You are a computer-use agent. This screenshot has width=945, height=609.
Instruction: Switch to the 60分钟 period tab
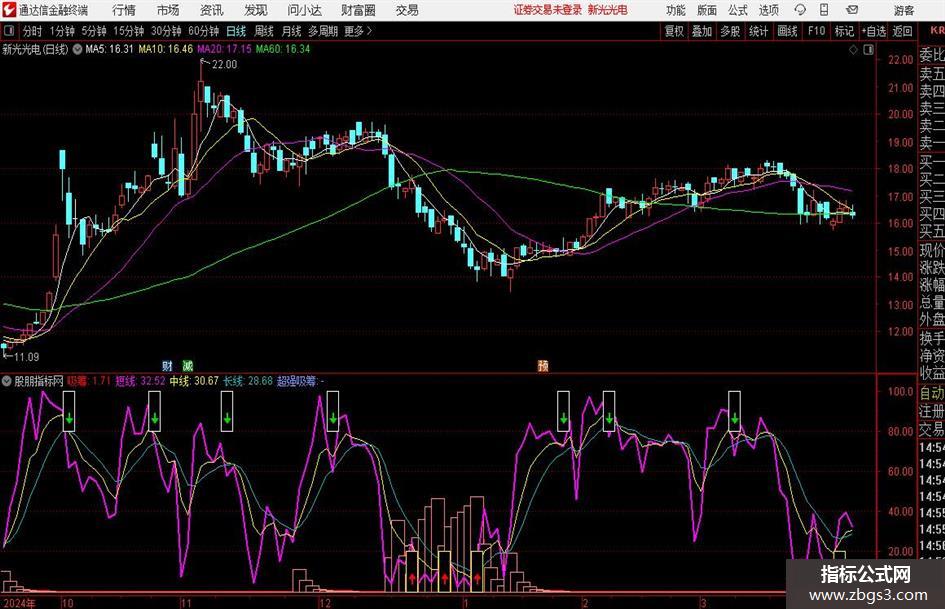point(203,31)
